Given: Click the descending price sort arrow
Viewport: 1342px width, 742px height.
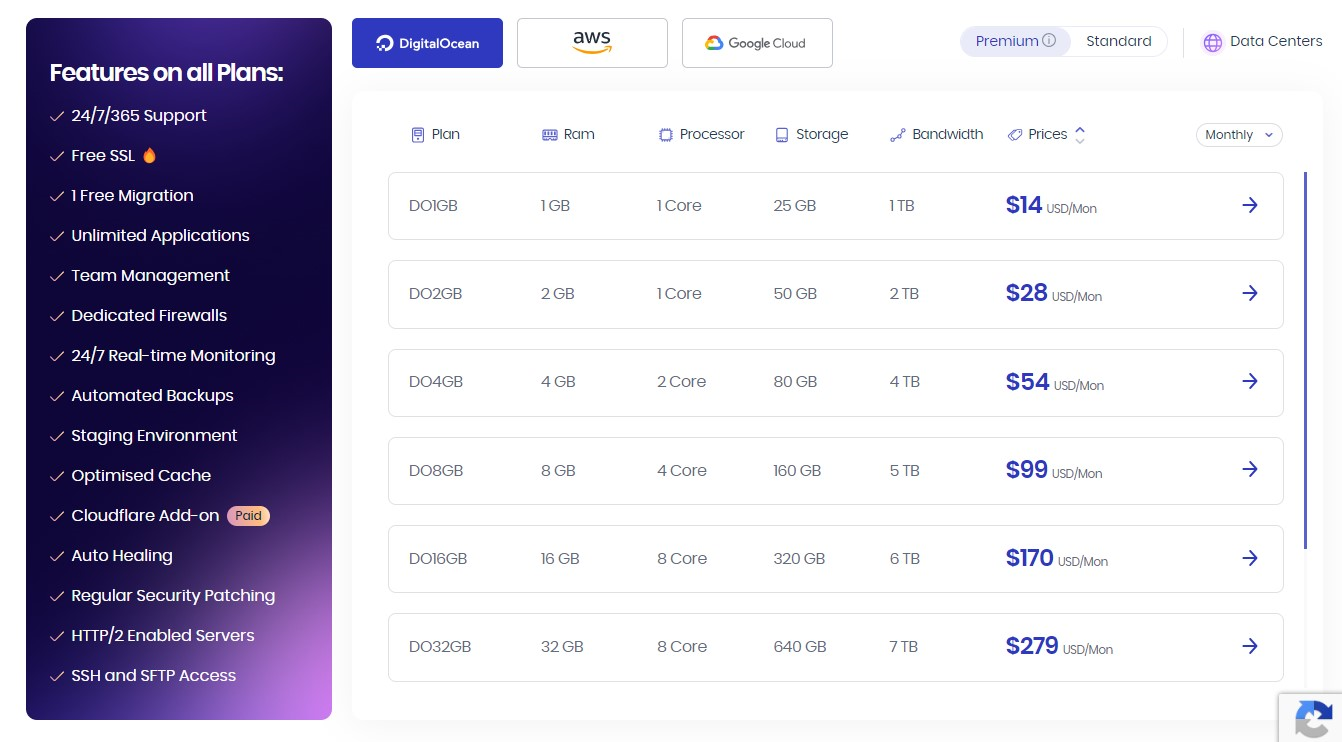Looking at the screenshot, I should point(1080,141).
